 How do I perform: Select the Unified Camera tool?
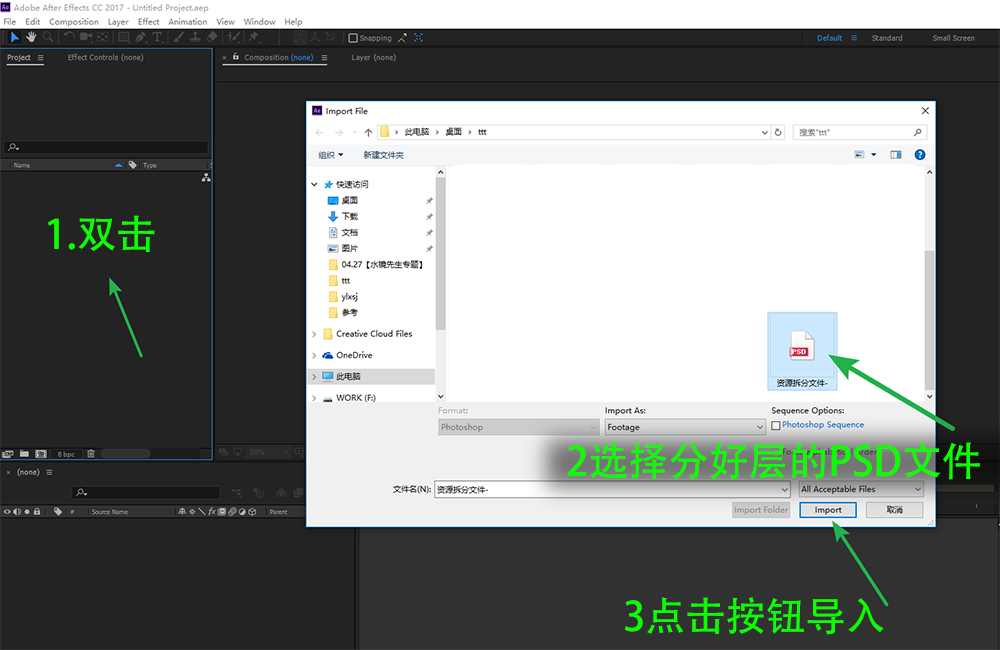point(85,38)
